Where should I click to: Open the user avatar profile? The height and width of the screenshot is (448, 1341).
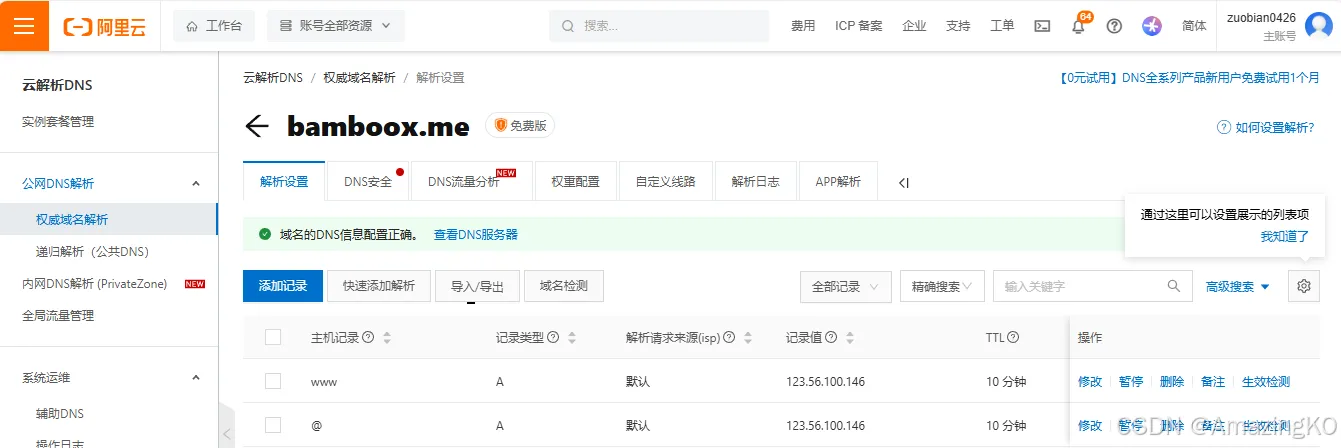(x=1319, y=26)
